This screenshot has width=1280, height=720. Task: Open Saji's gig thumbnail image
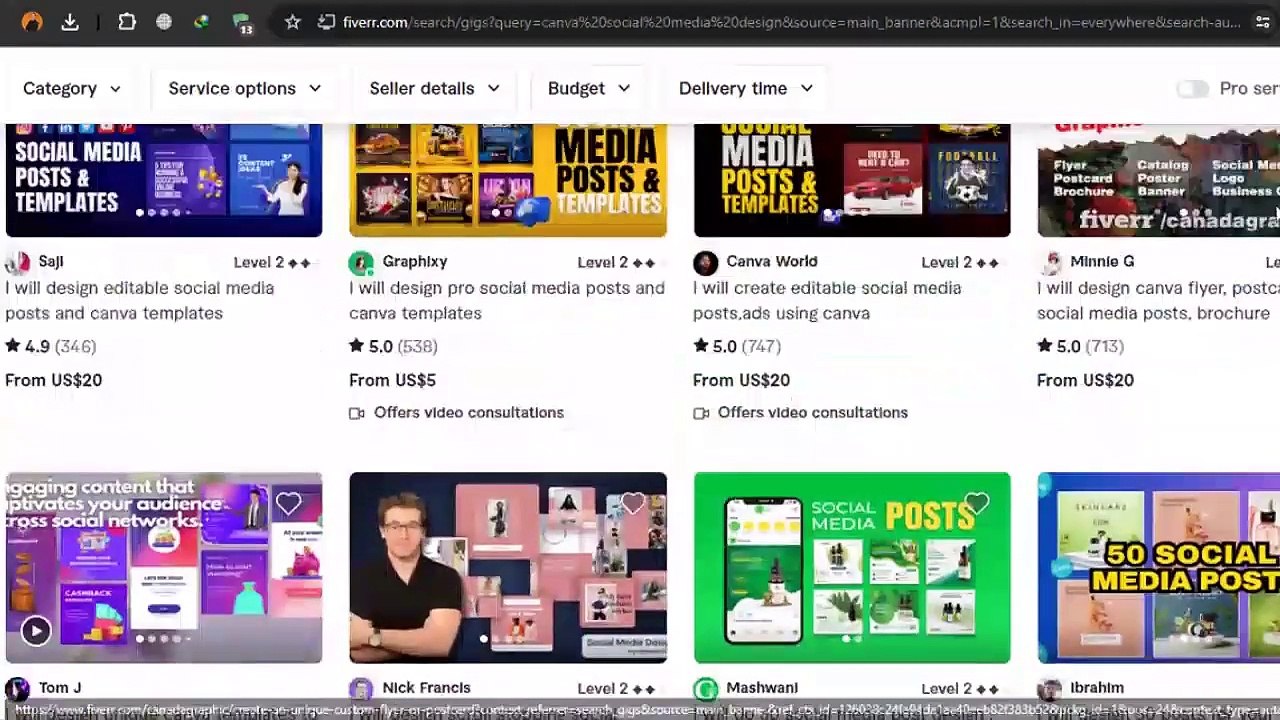164,180
